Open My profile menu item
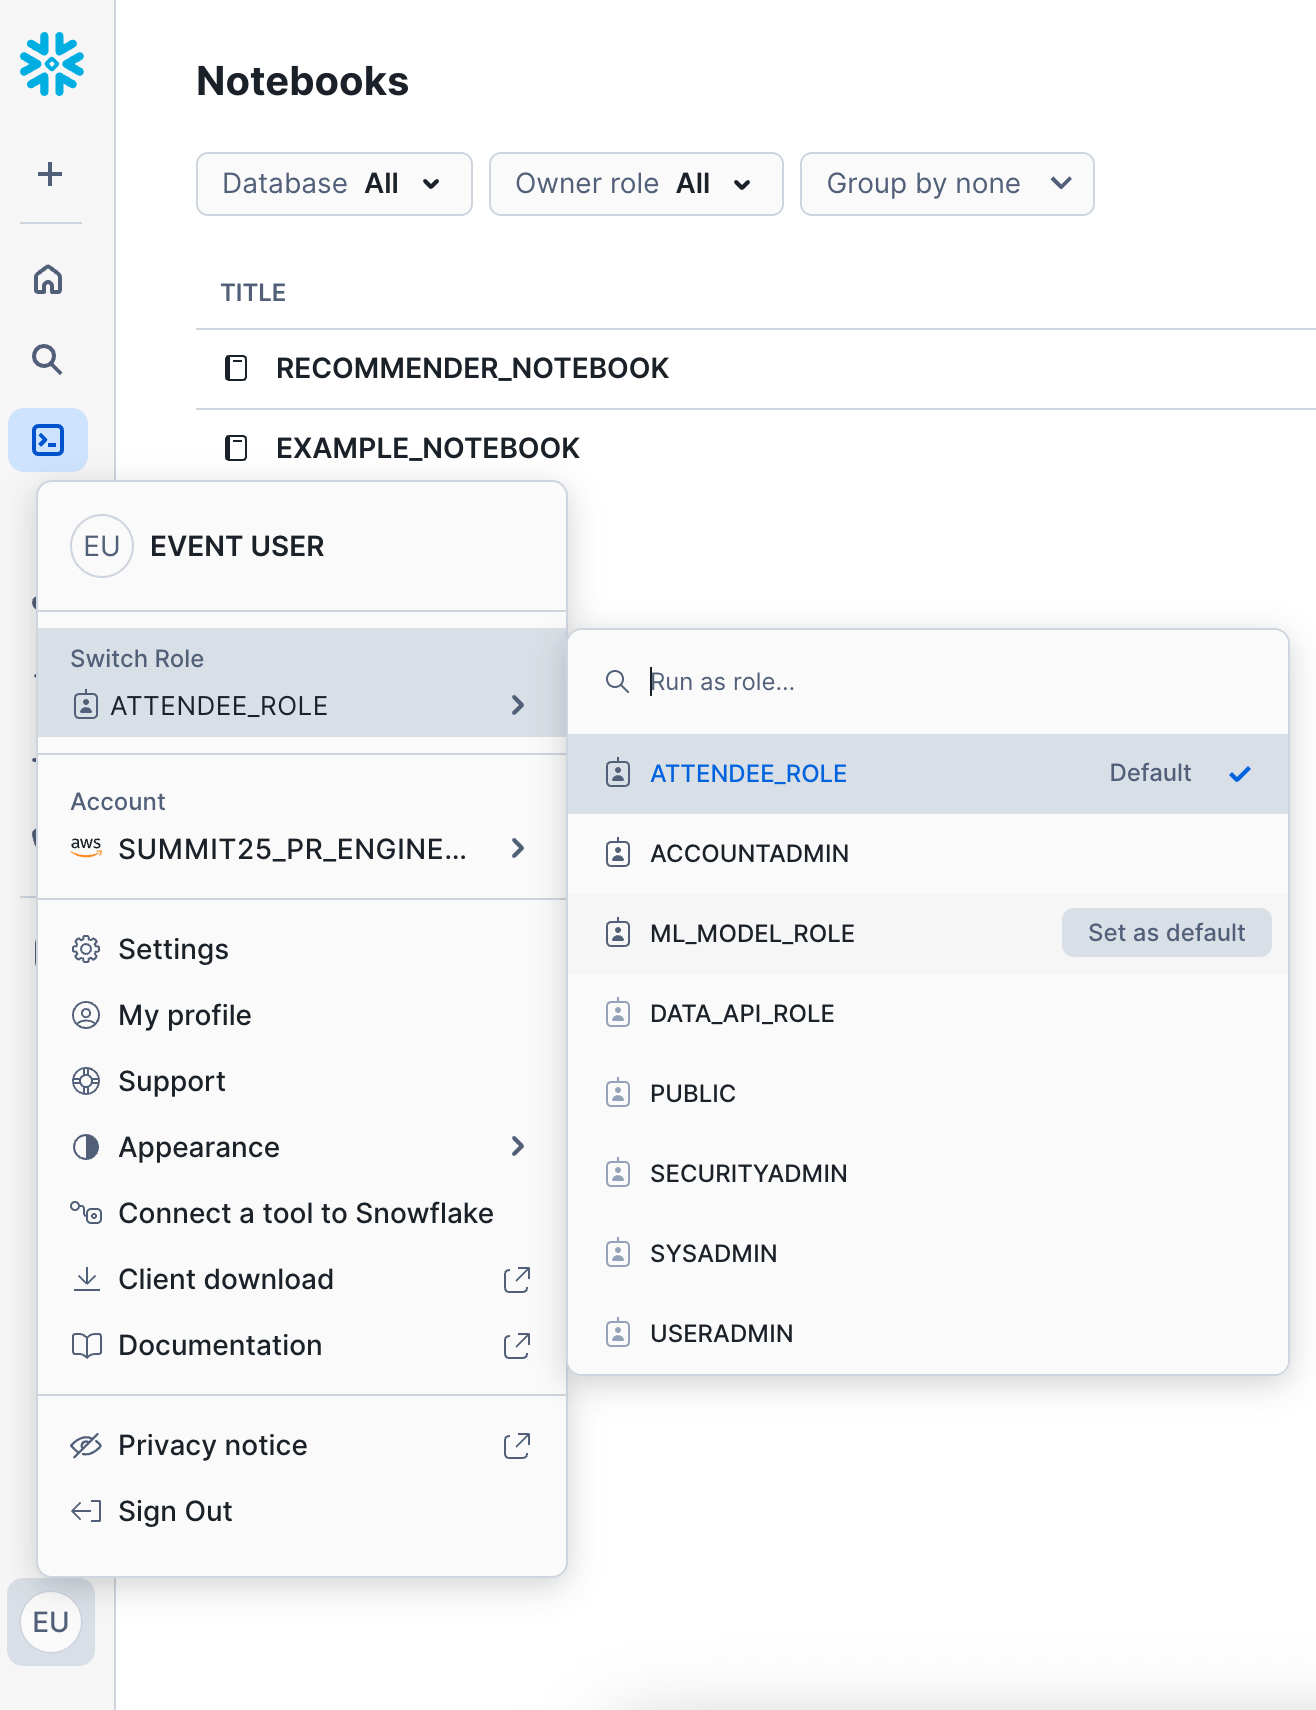This screenshot has height=1710, width=1316. (x=302, y=1015)
